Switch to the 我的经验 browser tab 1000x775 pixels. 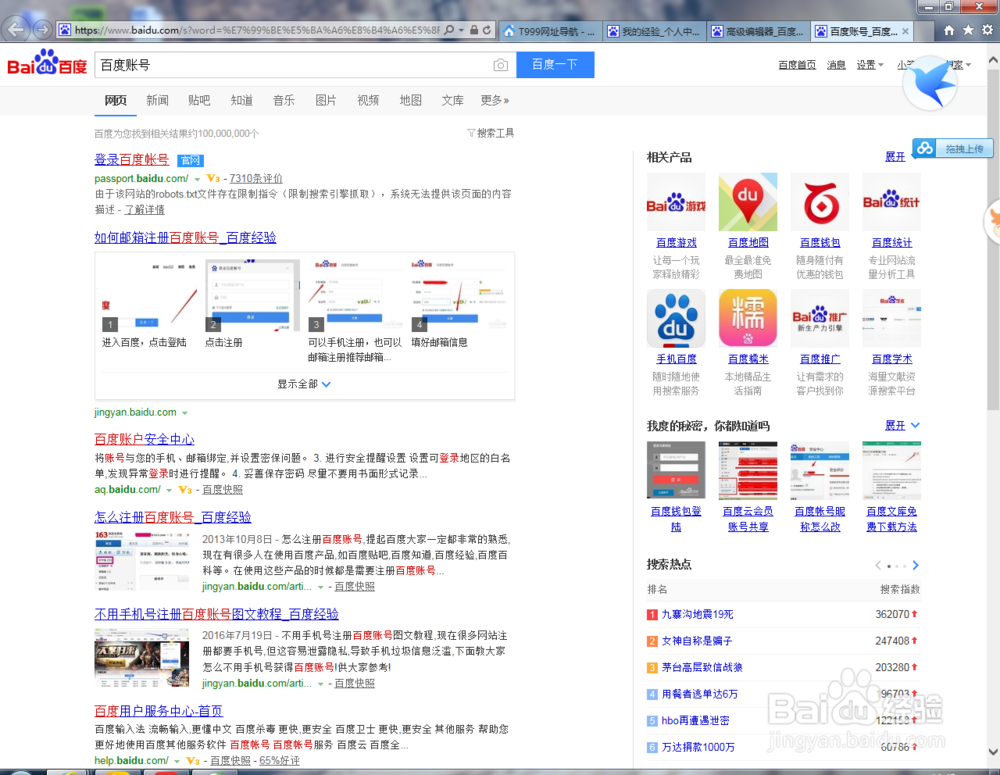tap(654, 31)
